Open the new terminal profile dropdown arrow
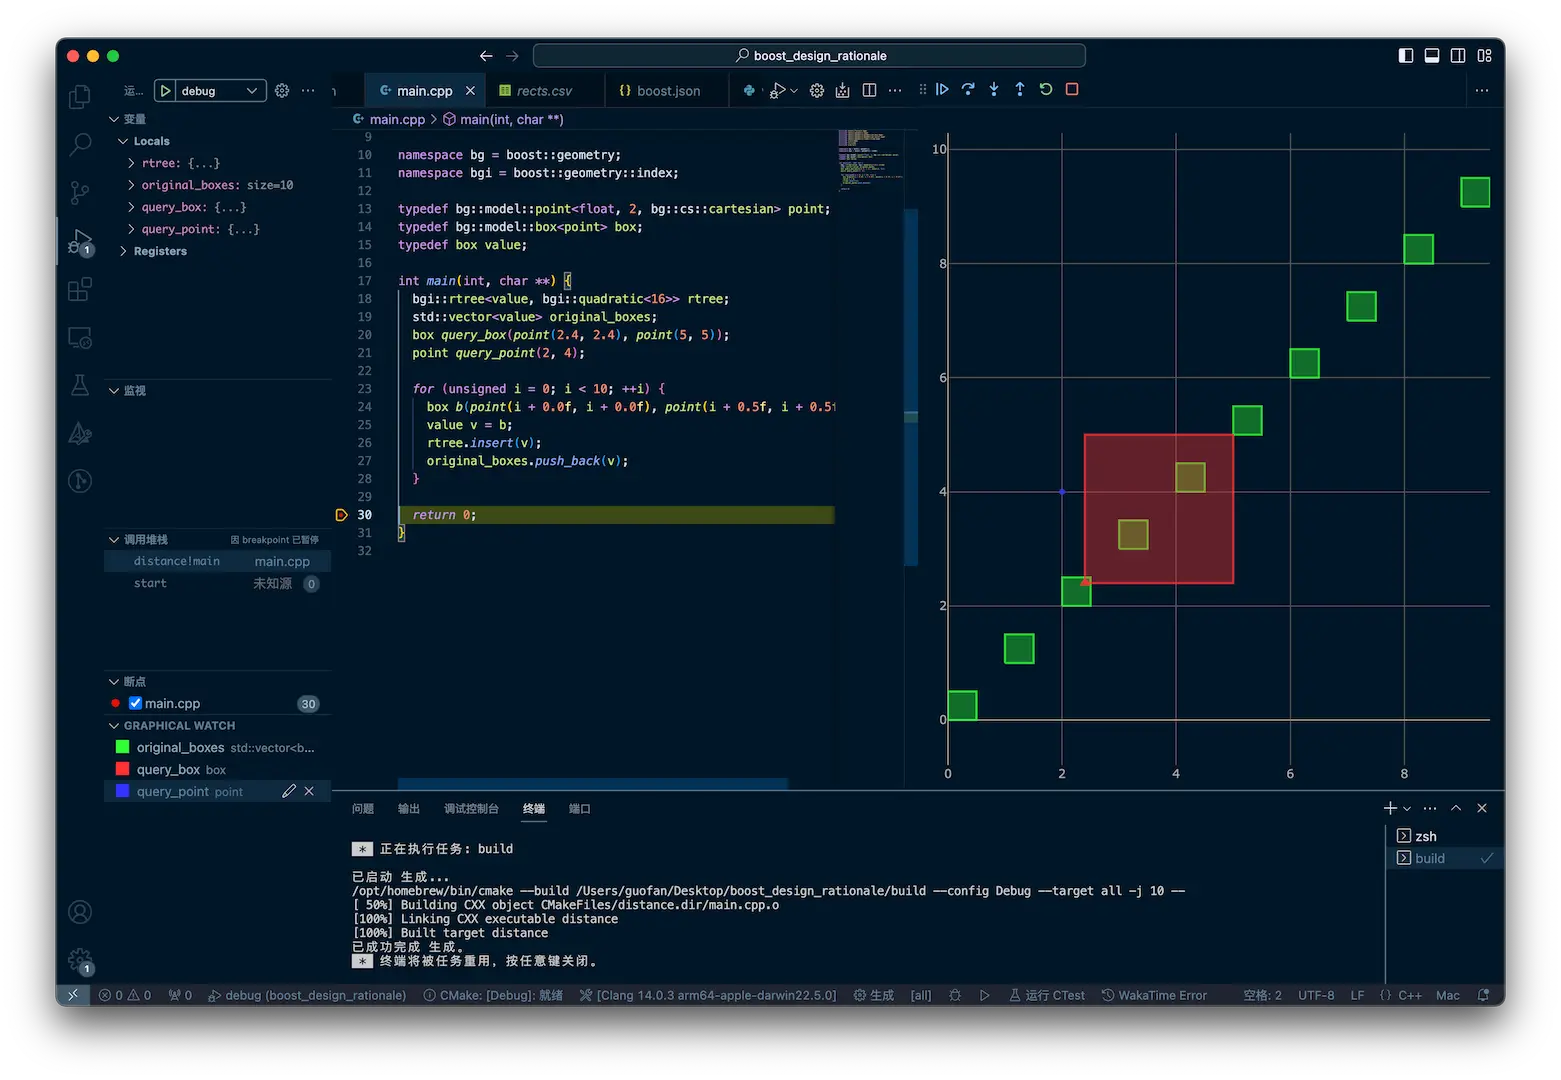This screenshot has height=1080, width=1561. point(1407,808)
